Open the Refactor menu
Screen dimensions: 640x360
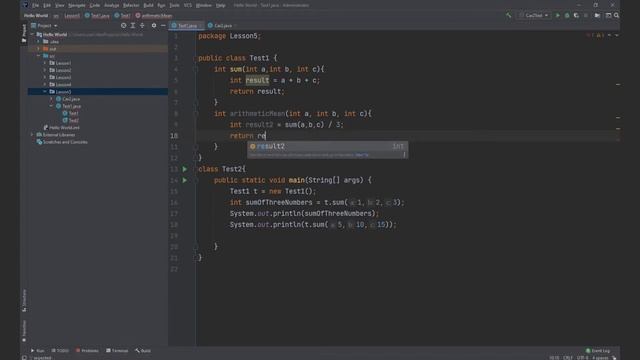tap(131, 5)
